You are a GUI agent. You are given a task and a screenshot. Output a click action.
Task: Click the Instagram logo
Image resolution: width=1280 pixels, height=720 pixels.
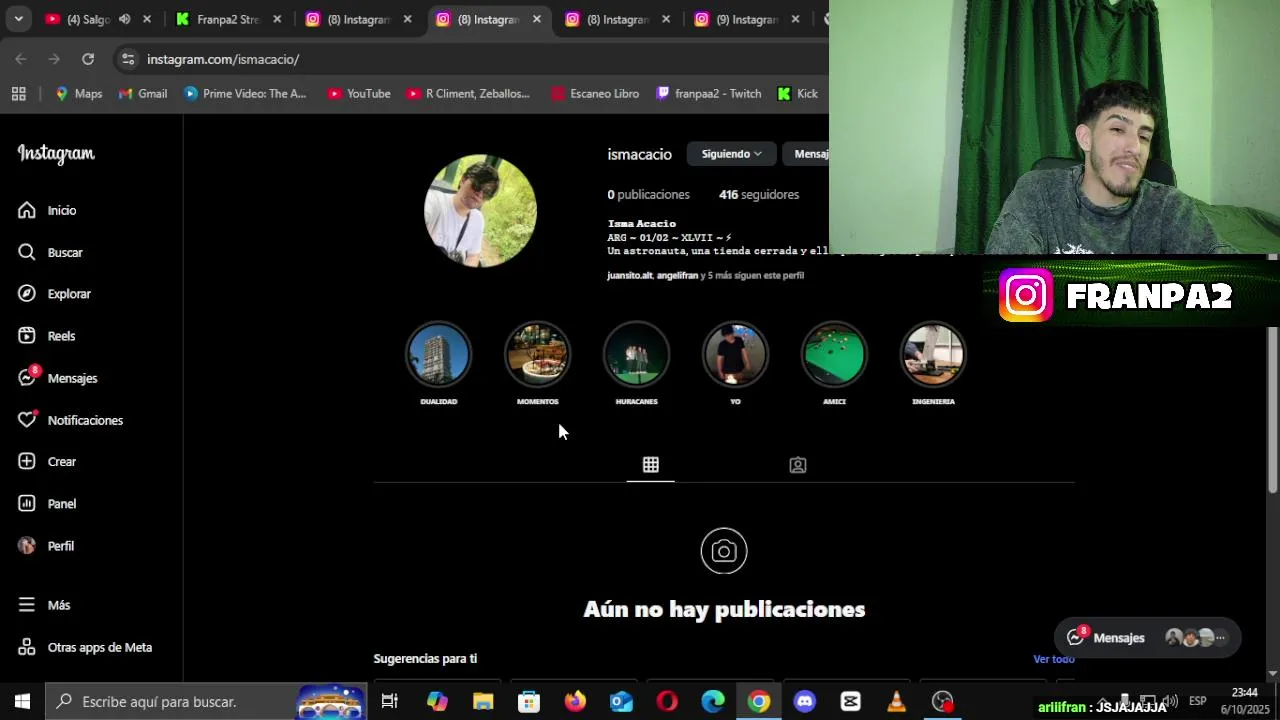(56, 154)
